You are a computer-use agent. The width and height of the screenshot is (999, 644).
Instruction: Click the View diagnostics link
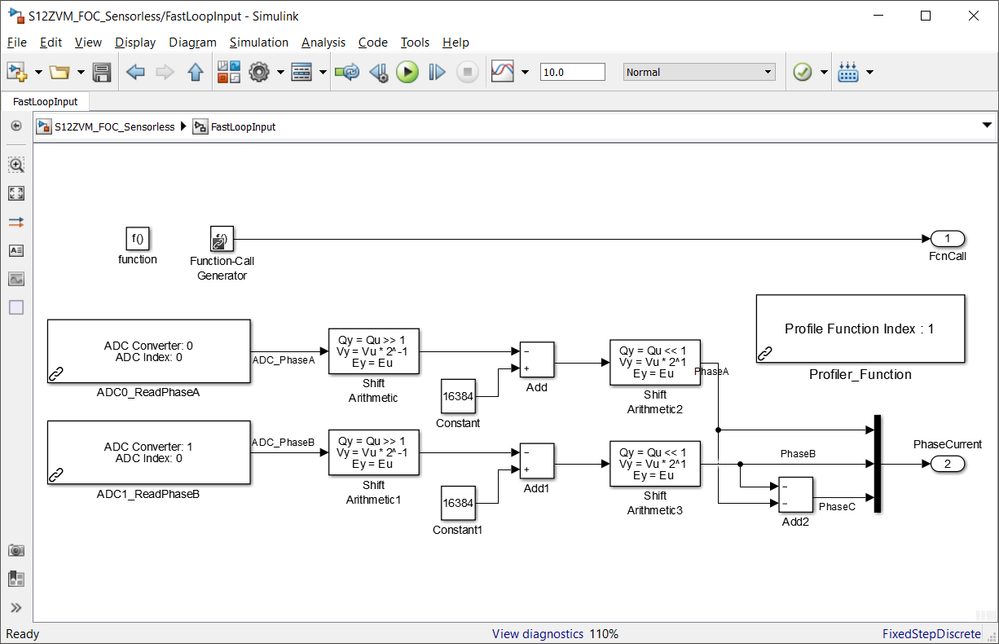click(x=537, y=634)
